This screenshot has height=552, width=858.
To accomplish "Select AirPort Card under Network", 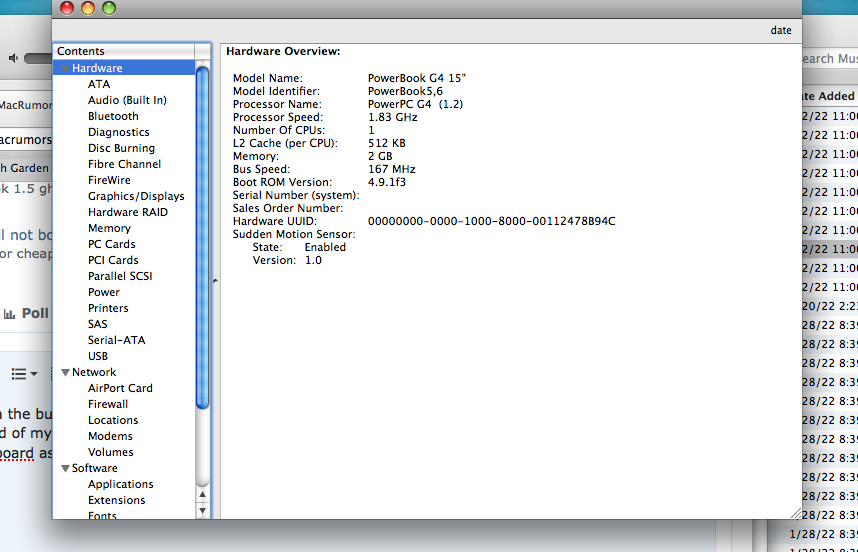I will point(120,388).
